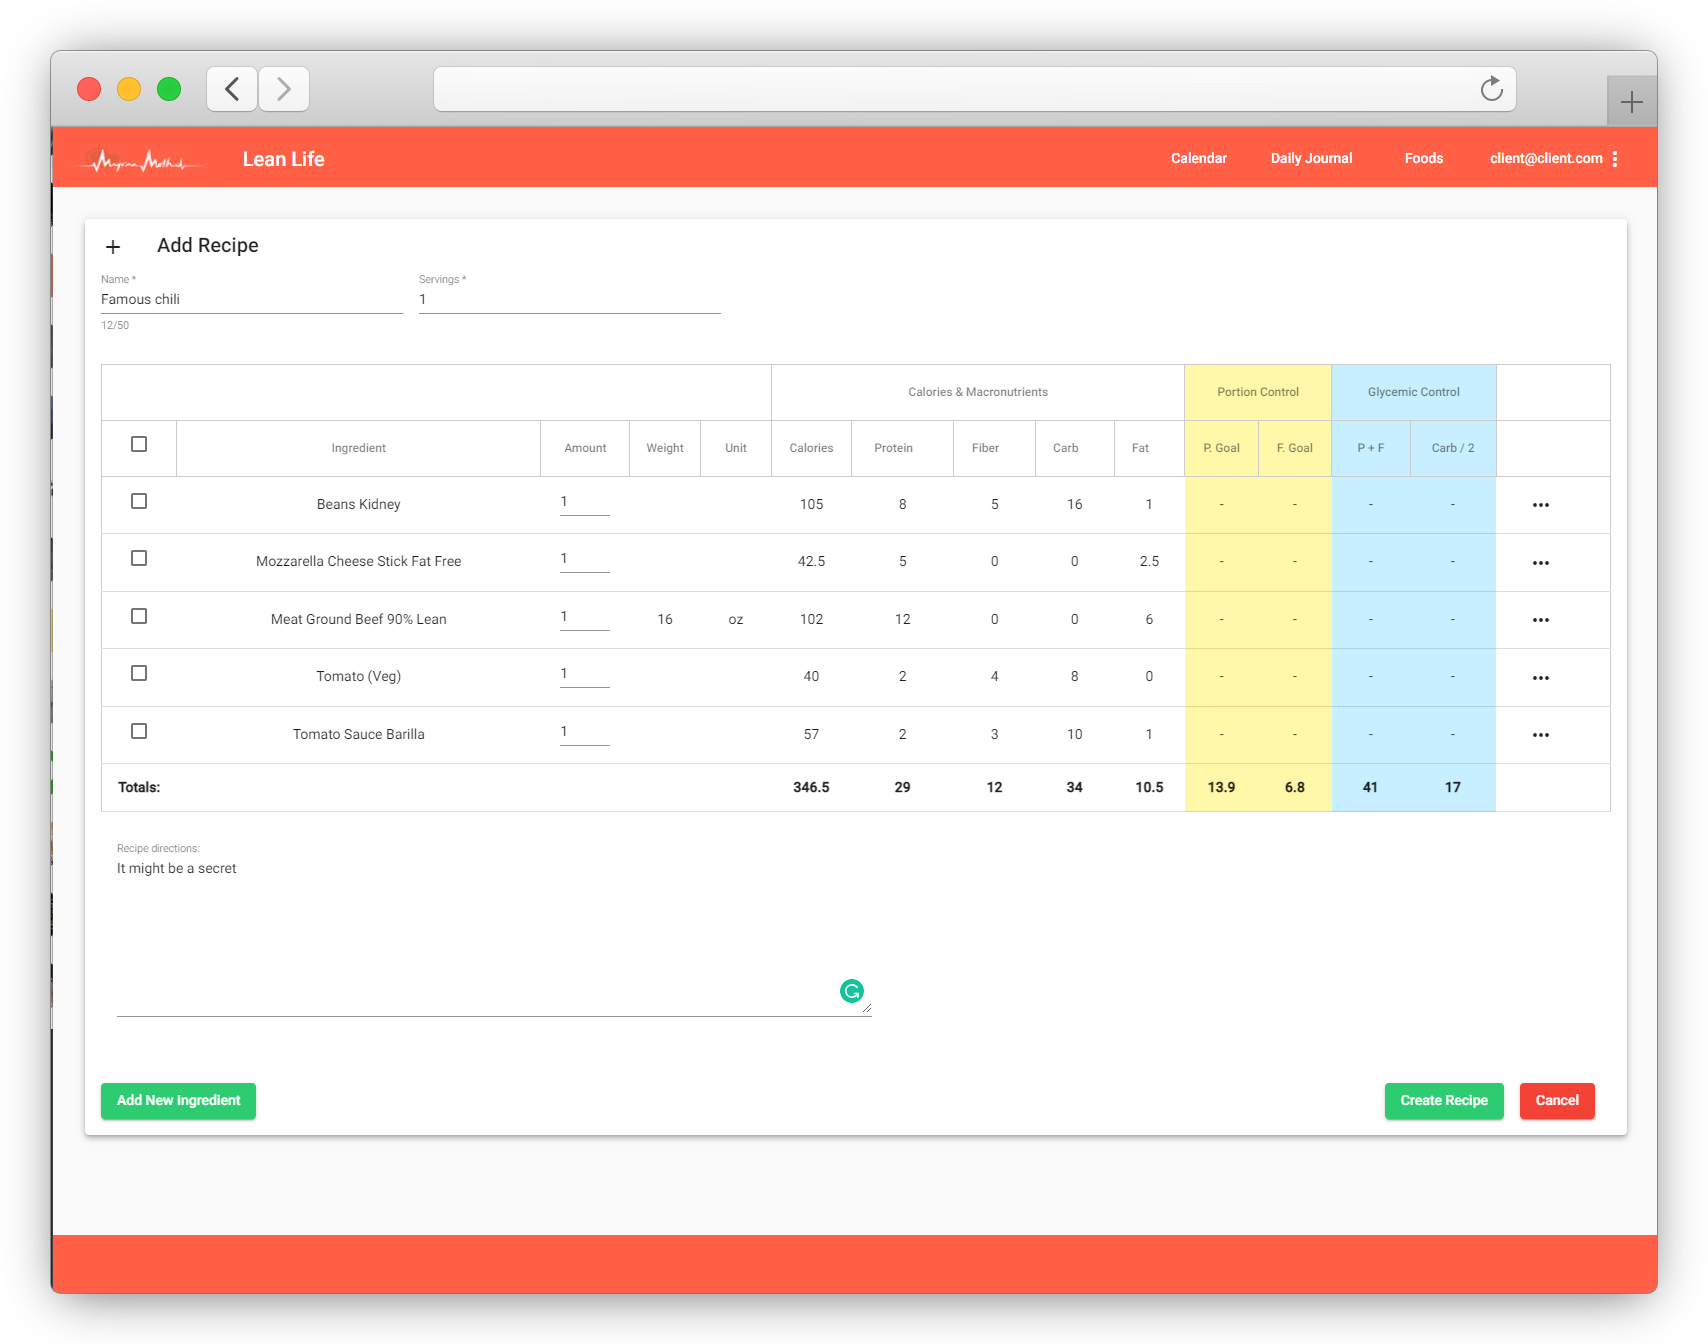Click the Amount column header

pos(585,448)
